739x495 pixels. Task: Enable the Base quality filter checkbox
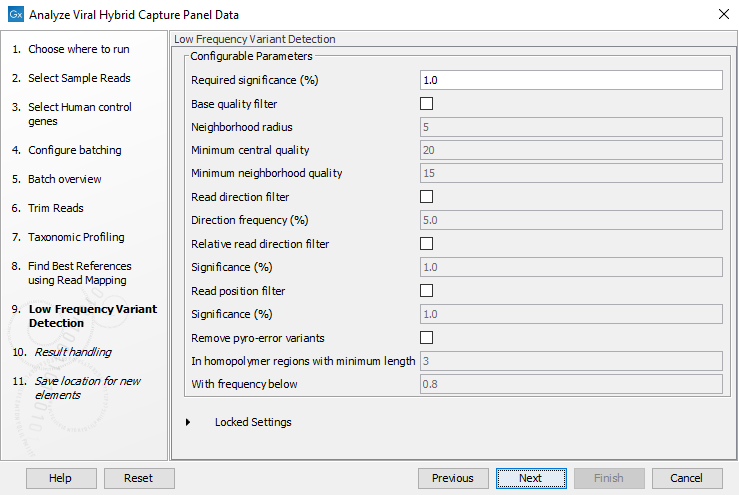pos(427,103)
